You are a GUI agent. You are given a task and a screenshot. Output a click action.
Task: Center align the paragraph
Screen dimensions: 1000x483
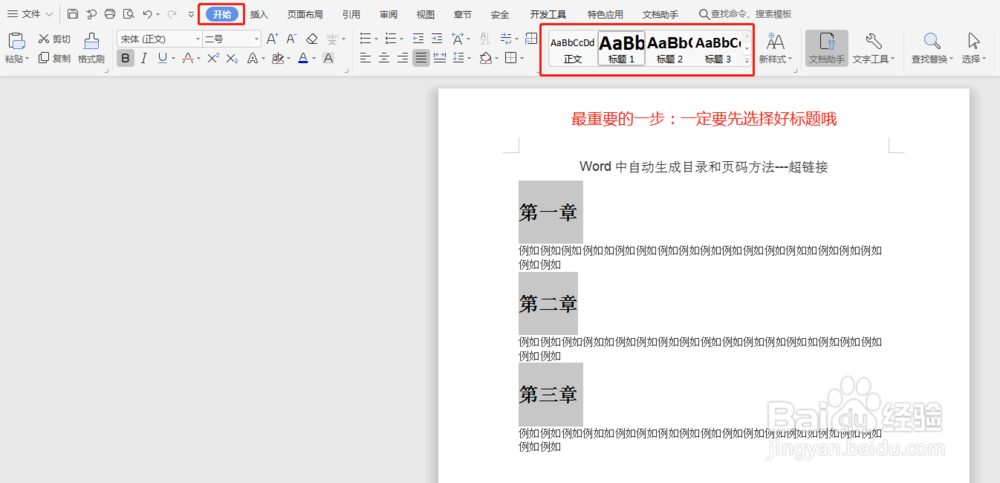point(384,58)
